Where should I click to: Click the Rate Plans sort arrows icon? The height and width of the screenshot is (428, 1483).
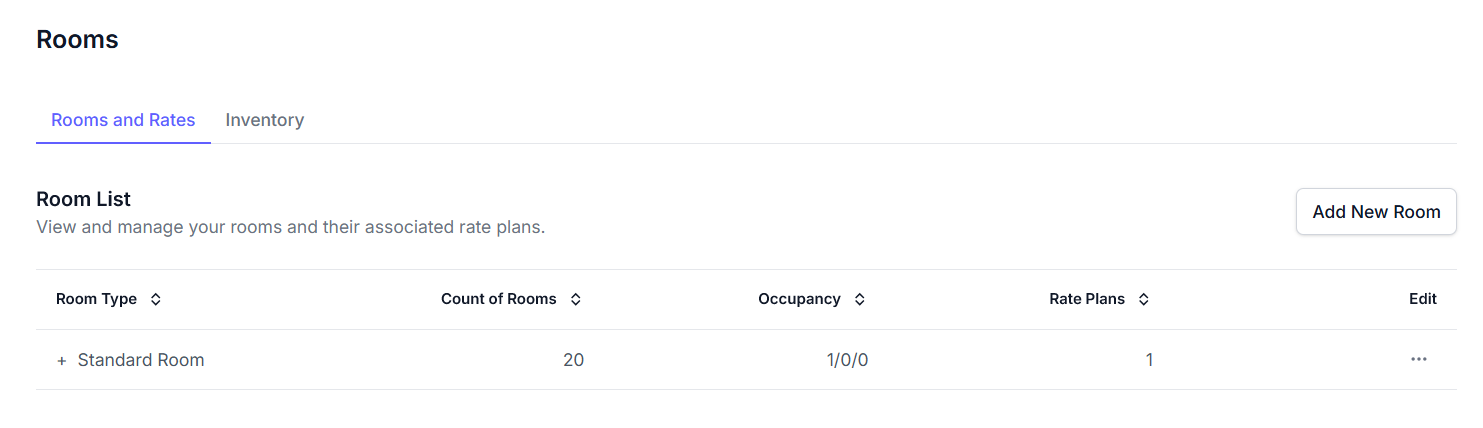point(1144,299)
